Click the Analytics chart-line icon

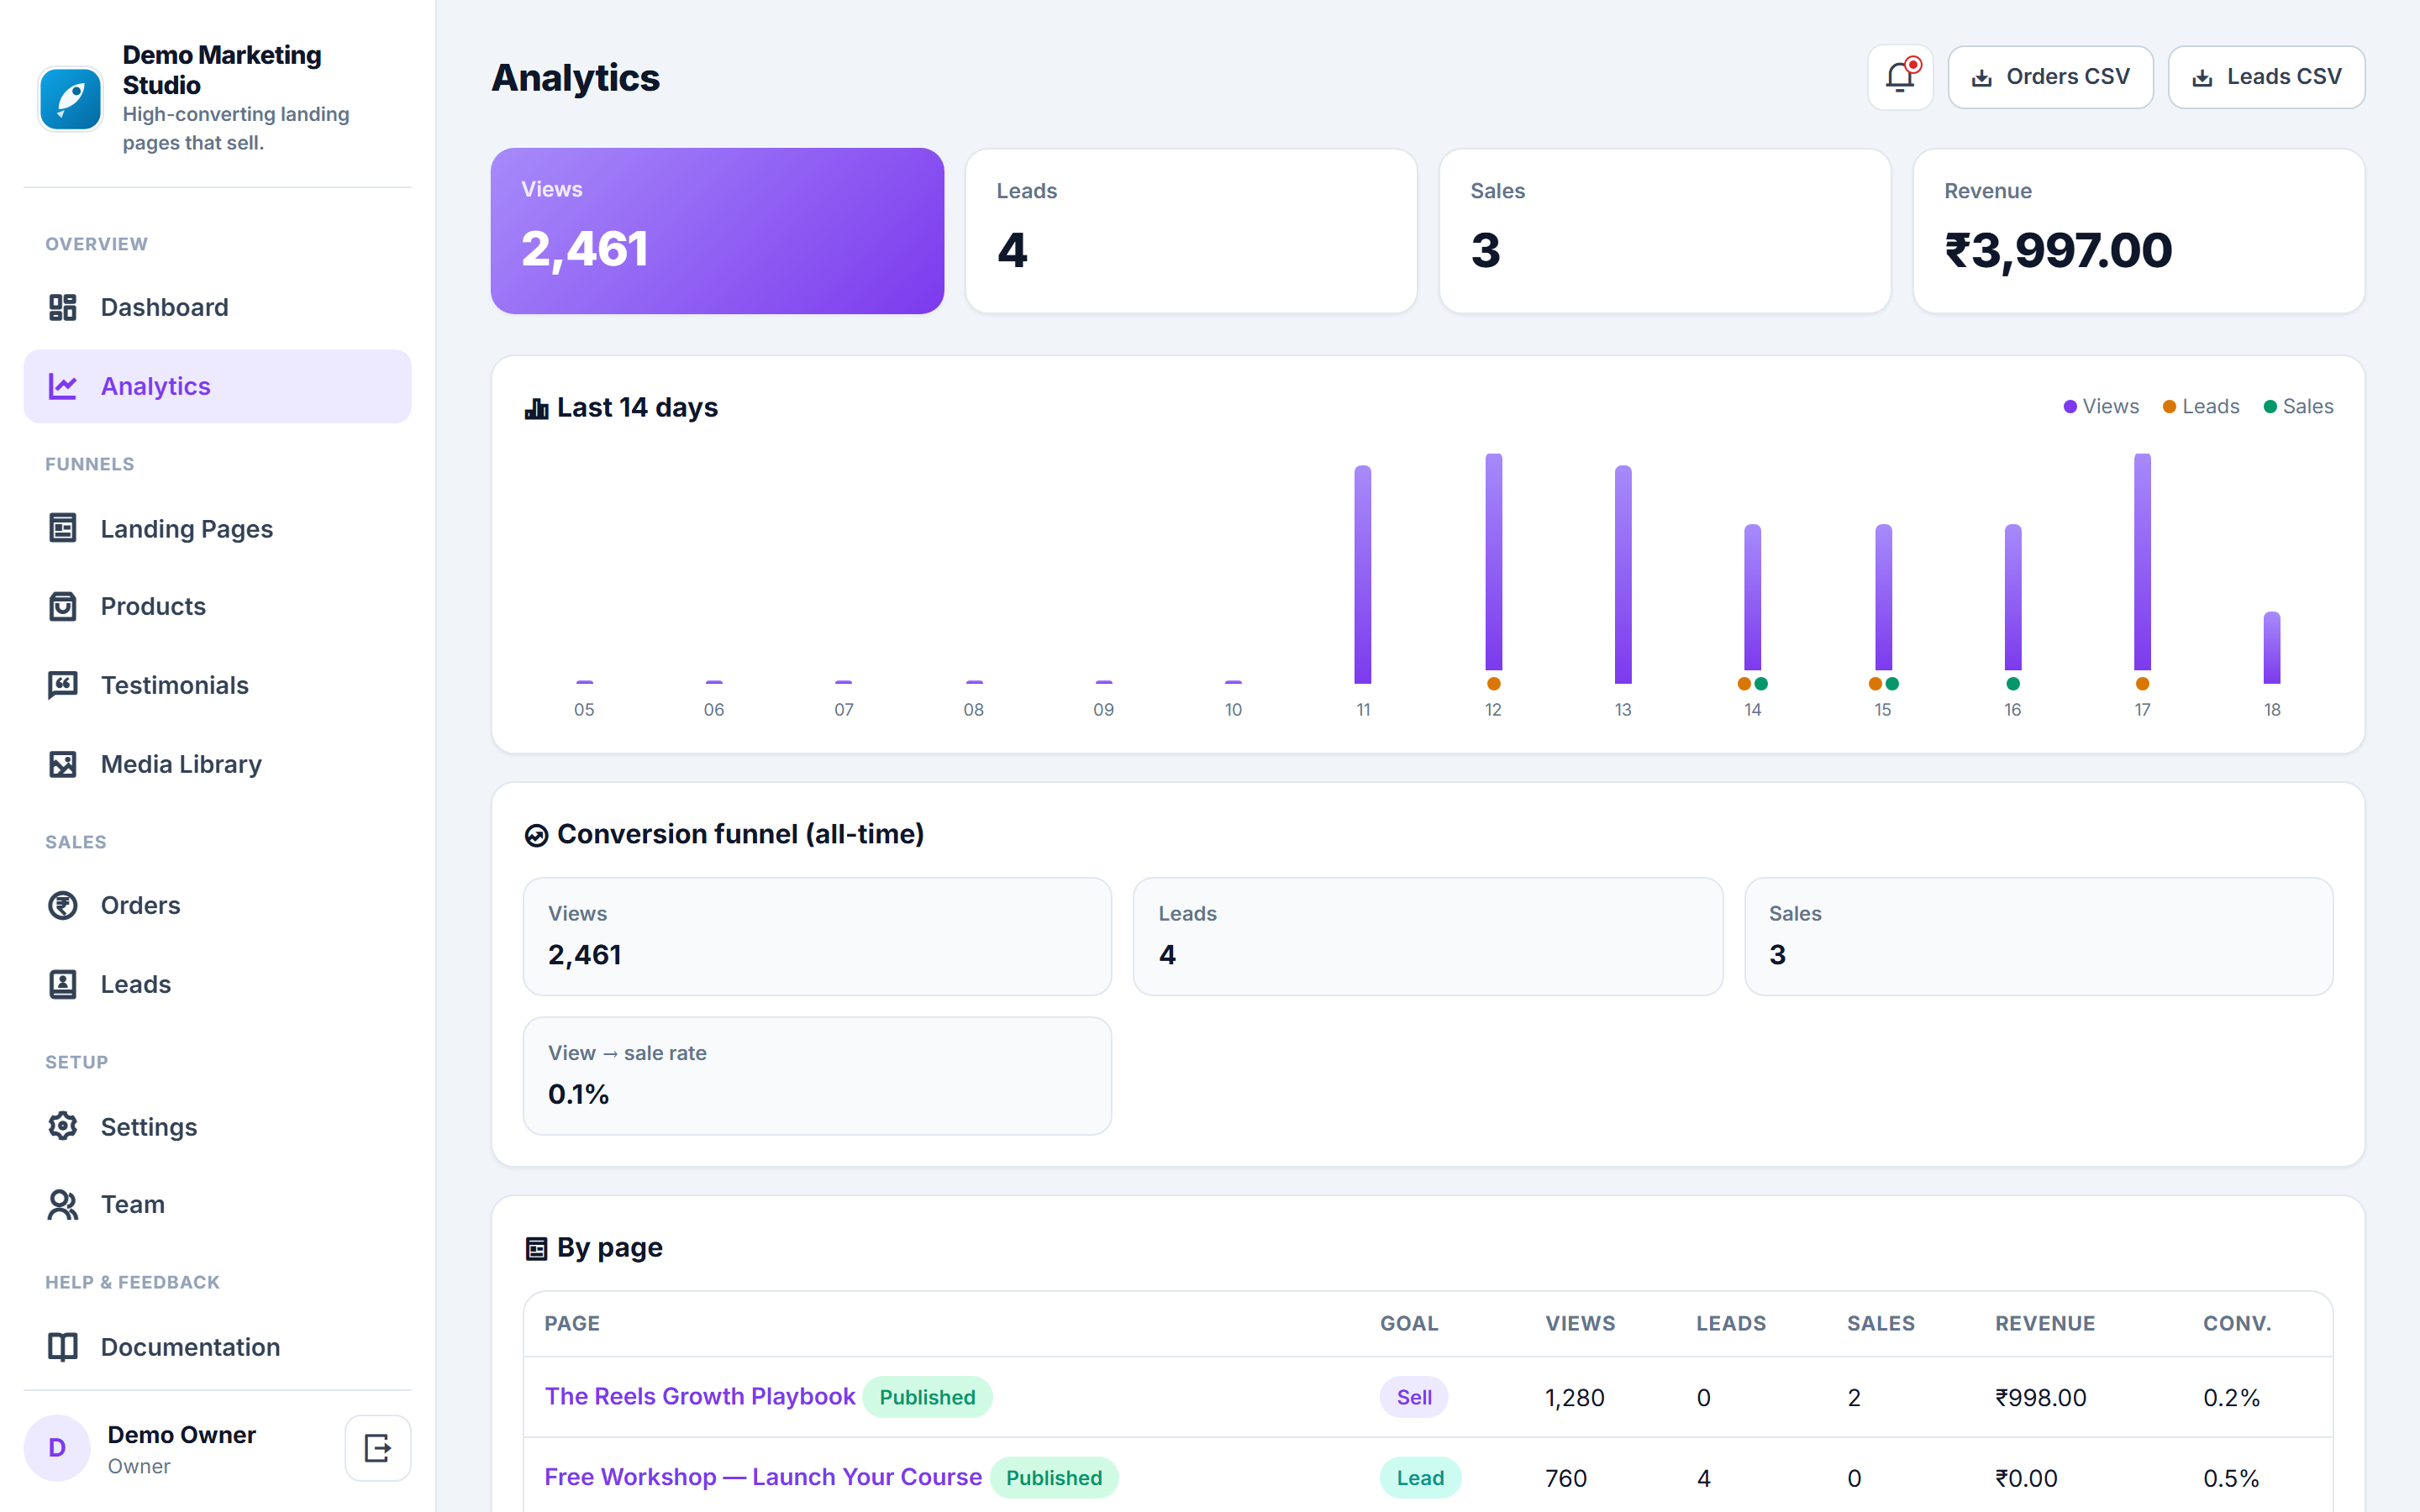click(63, 386)
